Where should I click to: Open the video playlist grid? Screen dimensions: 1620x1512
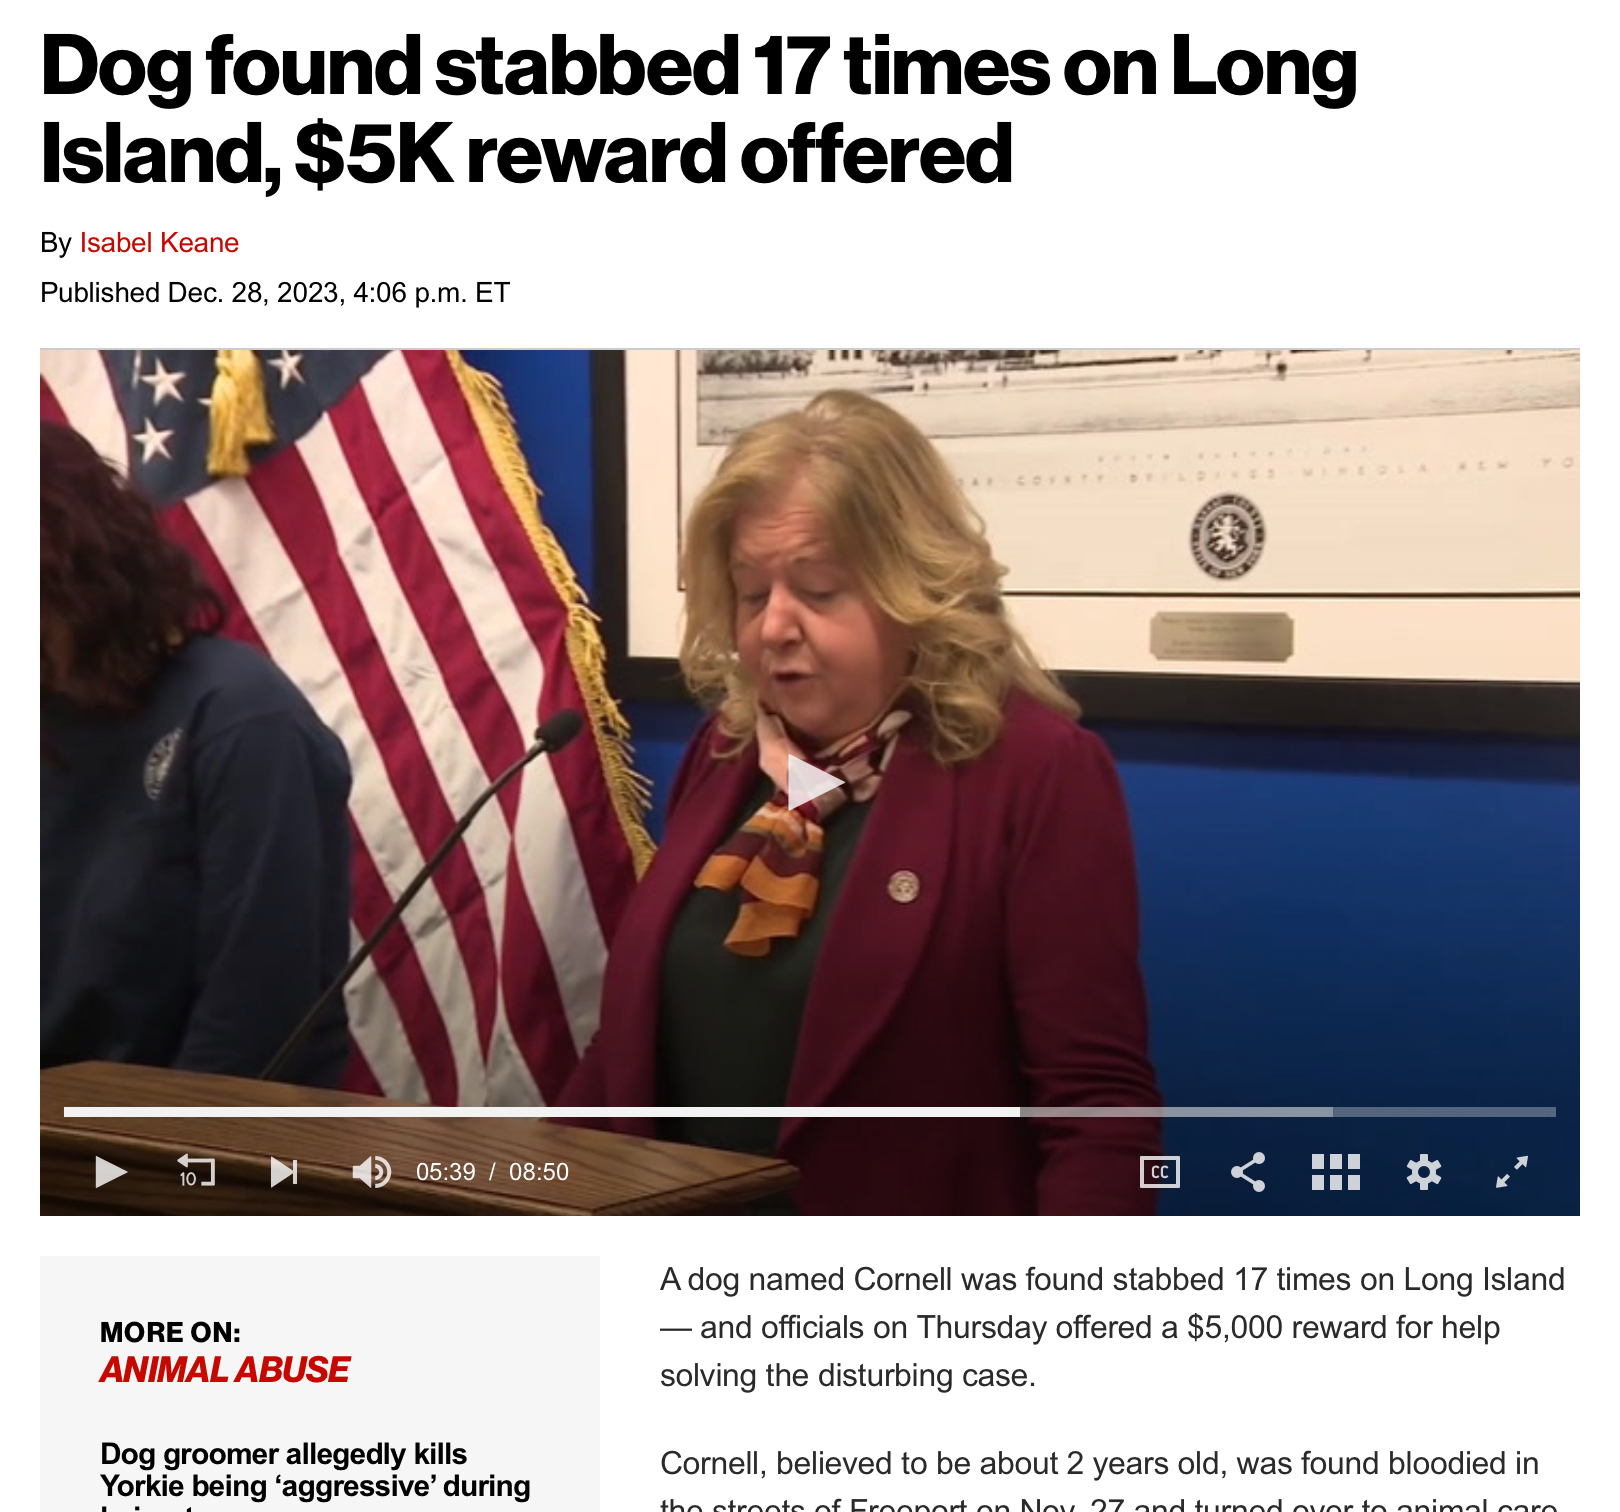tap(1336, 1171)
